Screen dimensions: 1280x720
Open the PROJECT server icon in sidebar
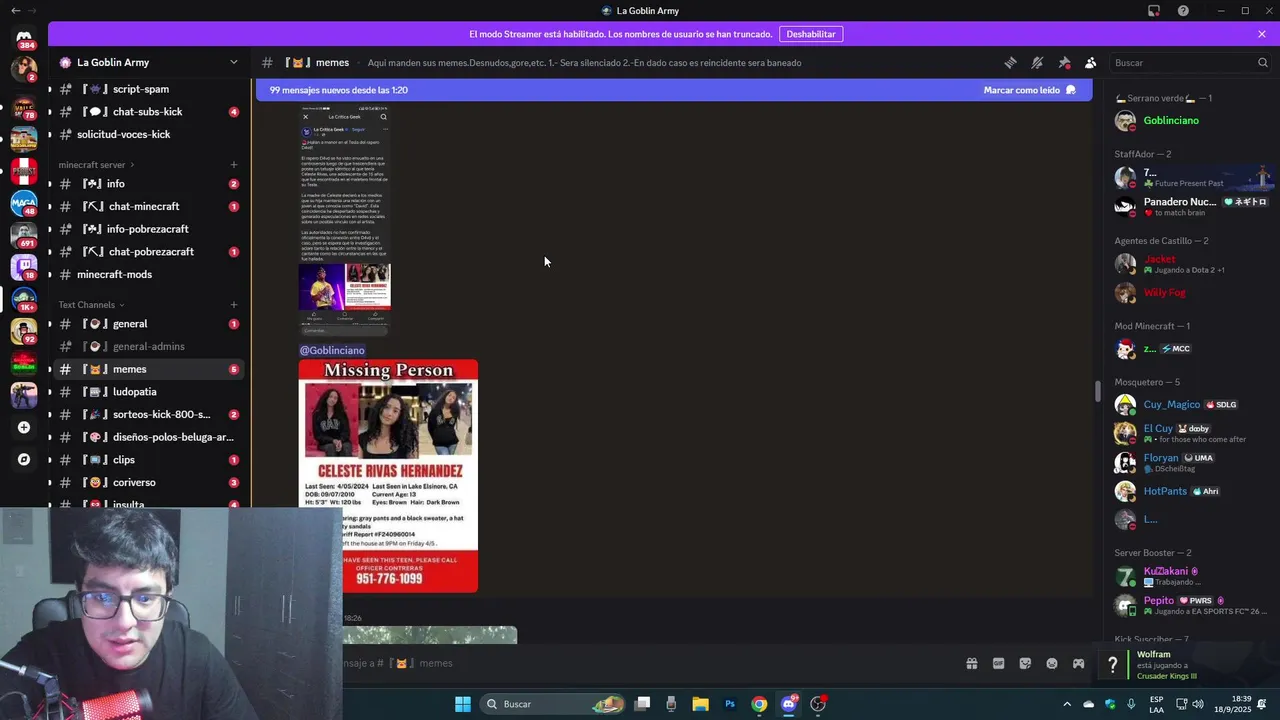(x=24, y=171)
